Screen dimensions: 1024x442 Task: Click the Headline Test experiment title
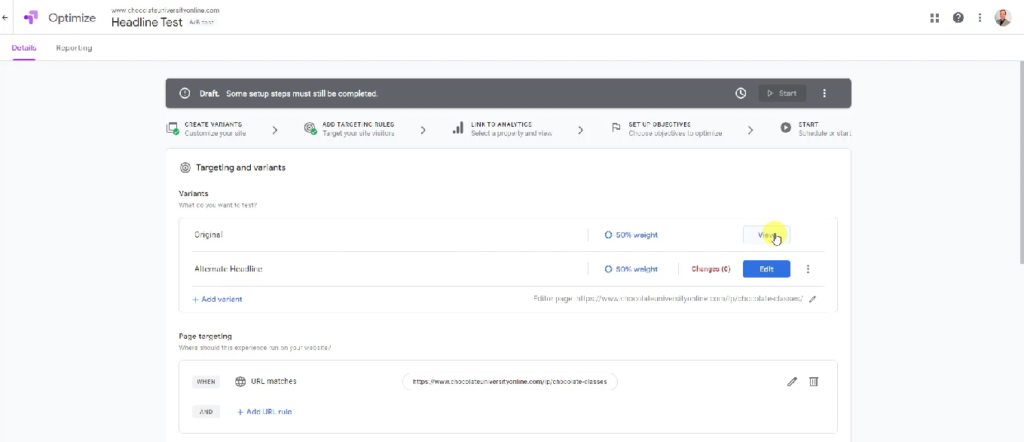[x=147, y=22]
